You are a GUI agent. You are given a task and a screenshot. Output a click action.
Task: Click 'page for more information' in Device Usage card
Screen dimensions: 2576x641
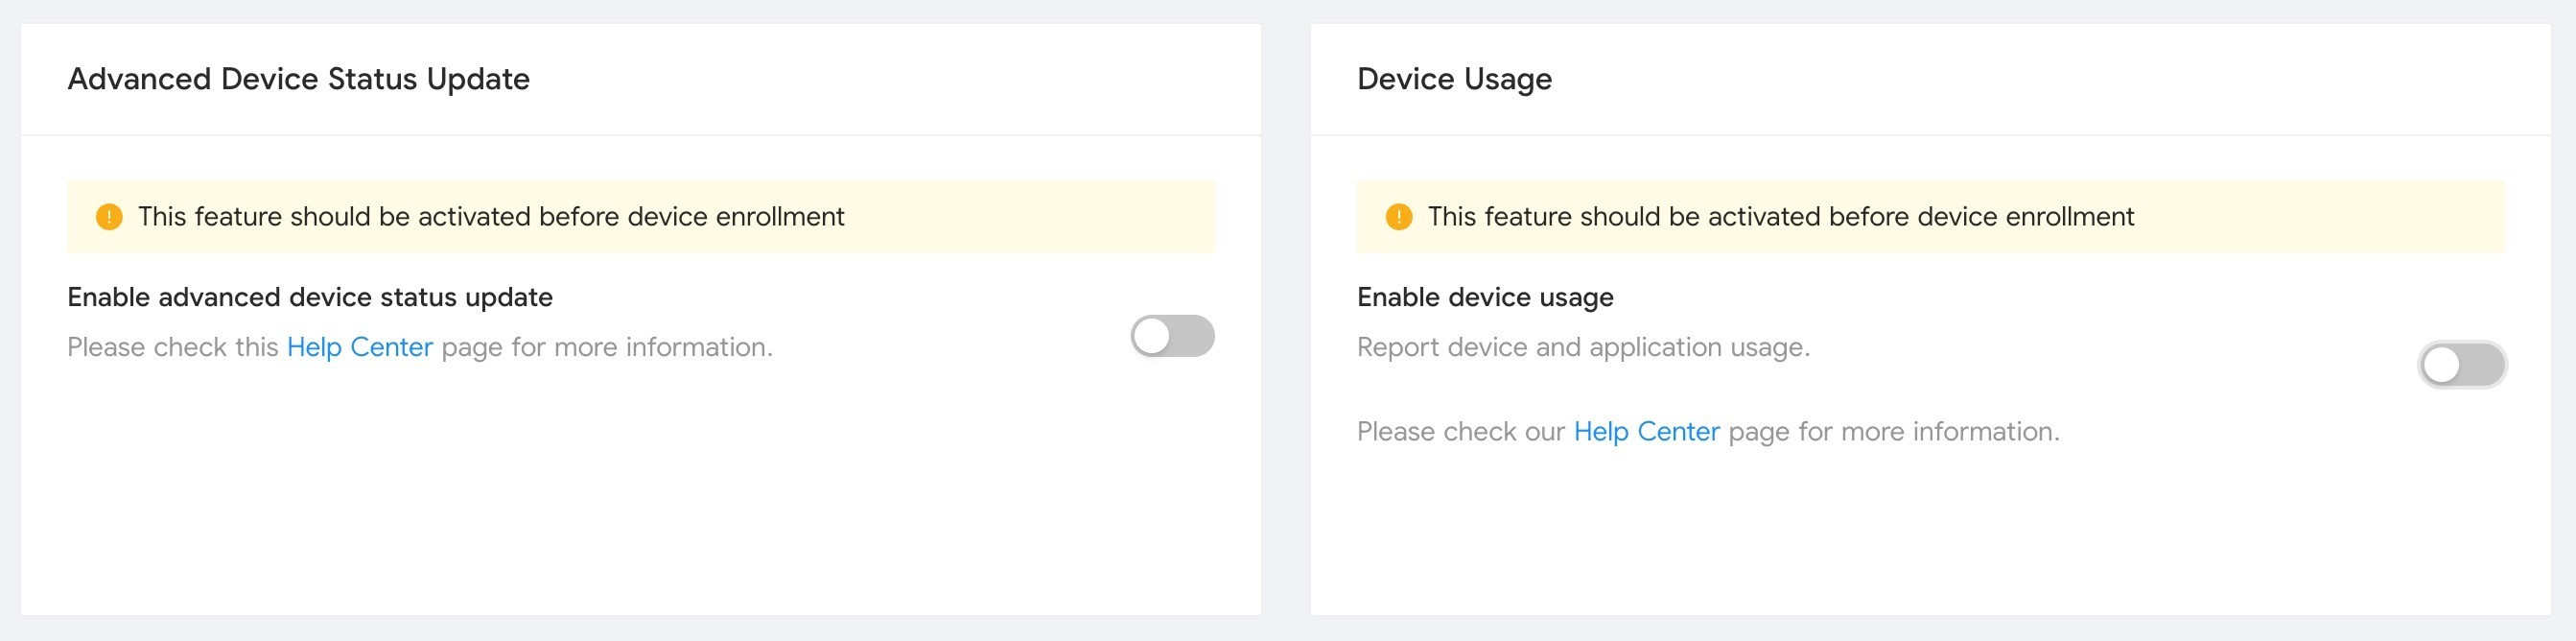coord(1894,431)
